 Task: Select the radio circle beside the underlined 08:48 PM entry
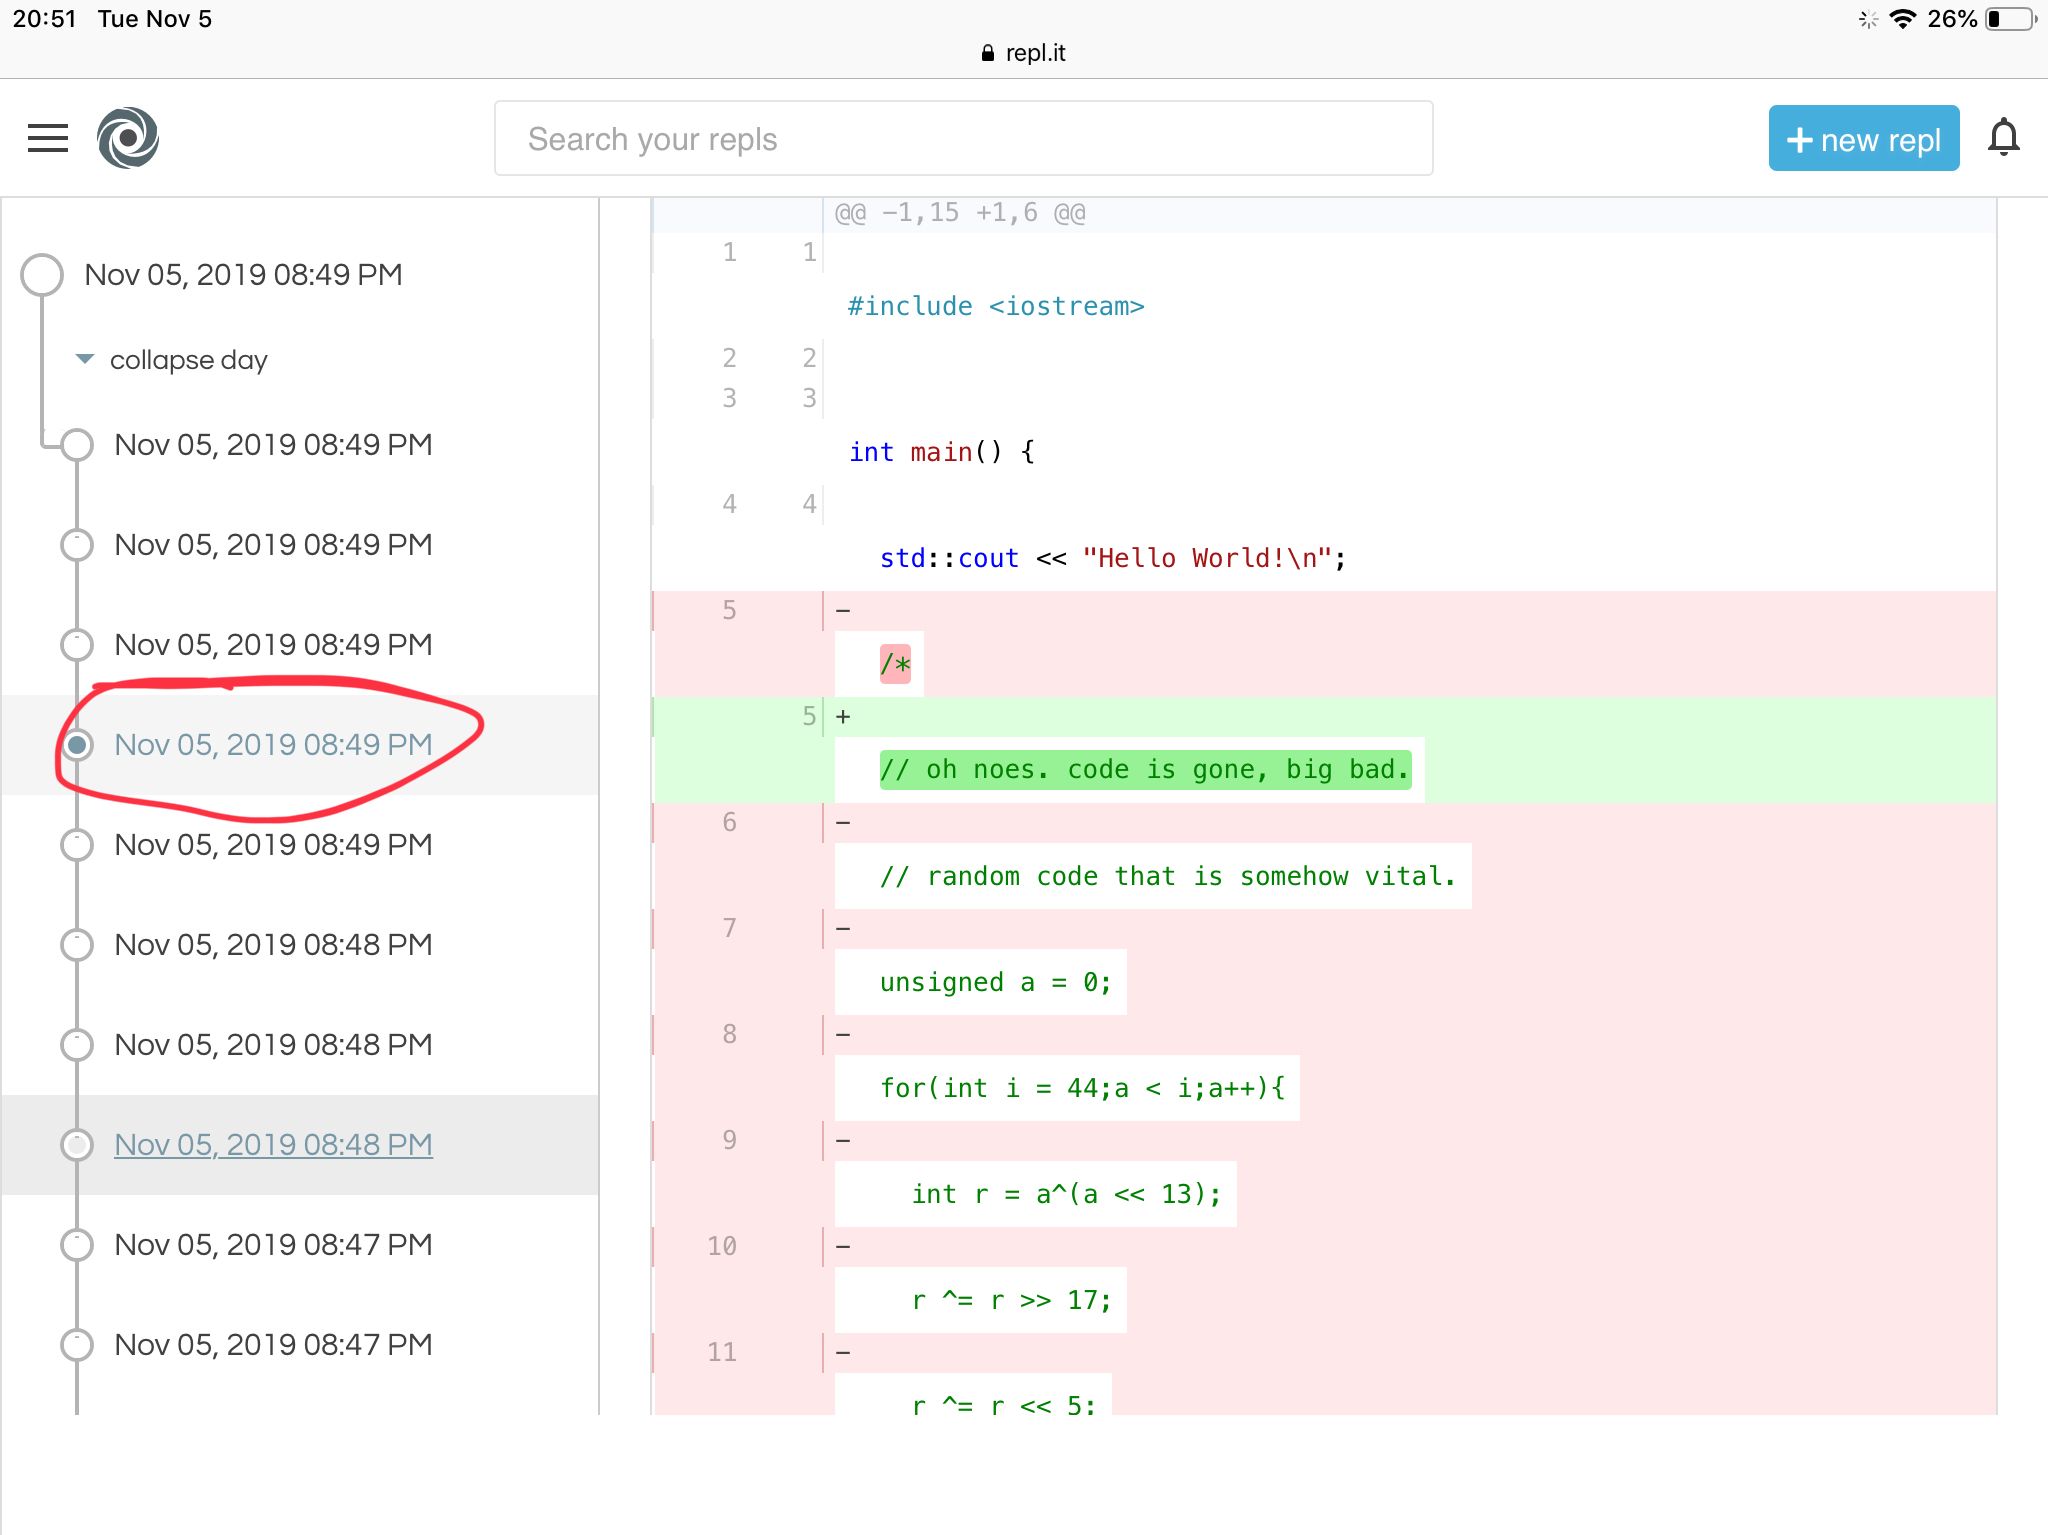click(77, 1145)
